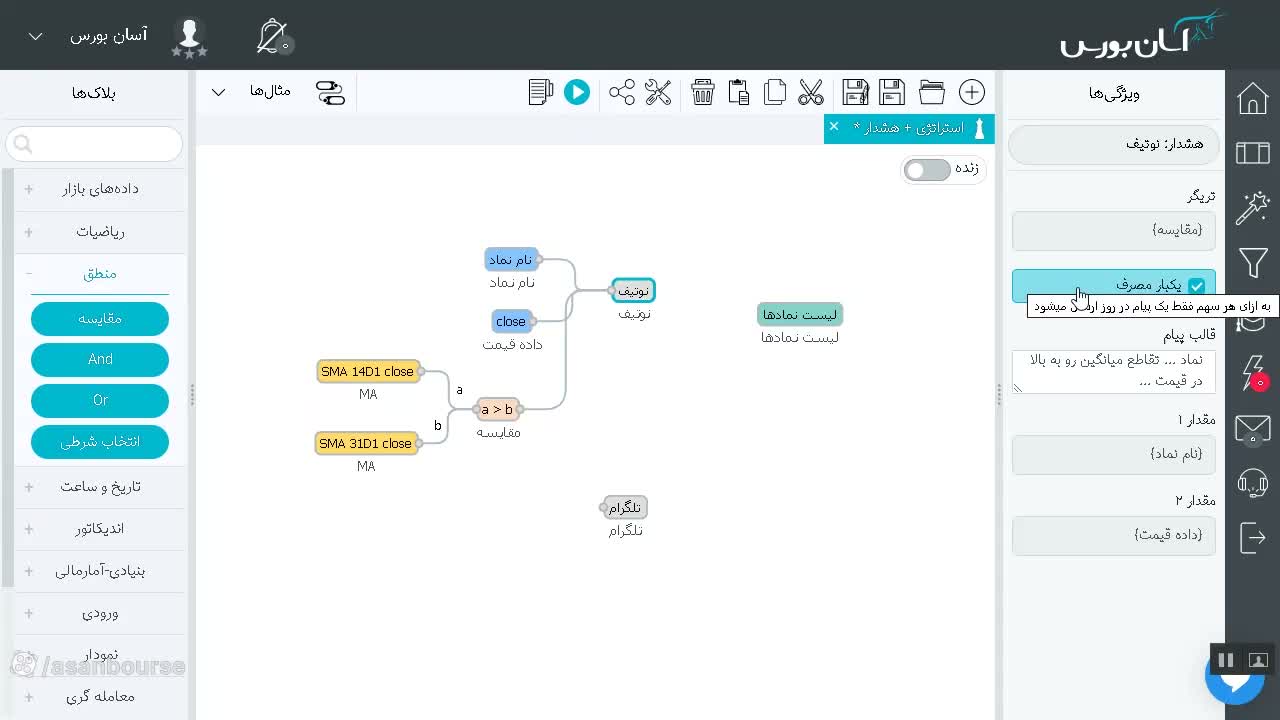Screen dimensions: 1280x720
Task: Click the blocks search field
Action: click(x=95, y=144)
